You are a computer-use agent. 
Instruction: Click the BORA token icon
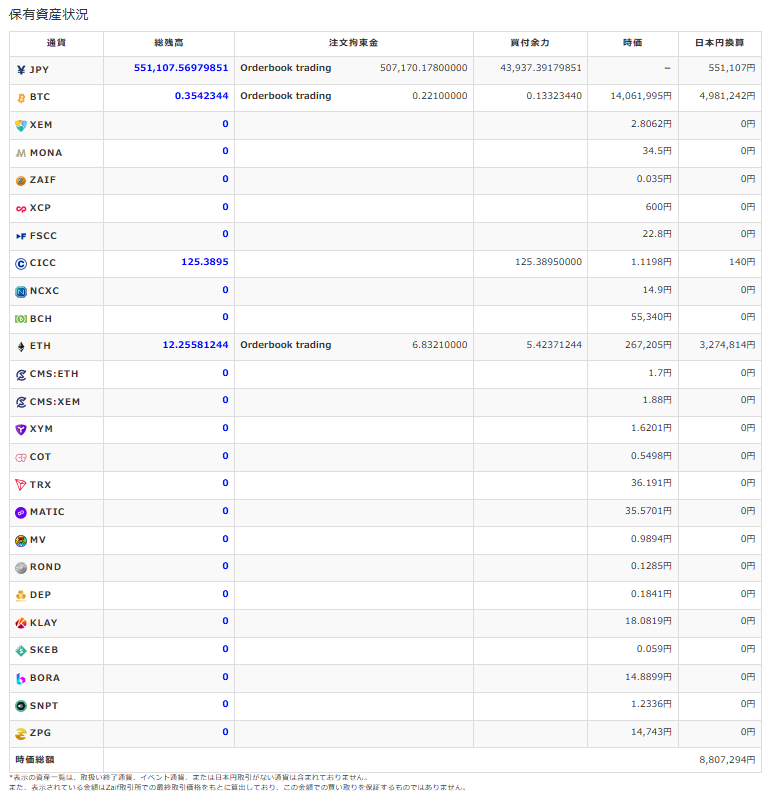tap(21, 679)
